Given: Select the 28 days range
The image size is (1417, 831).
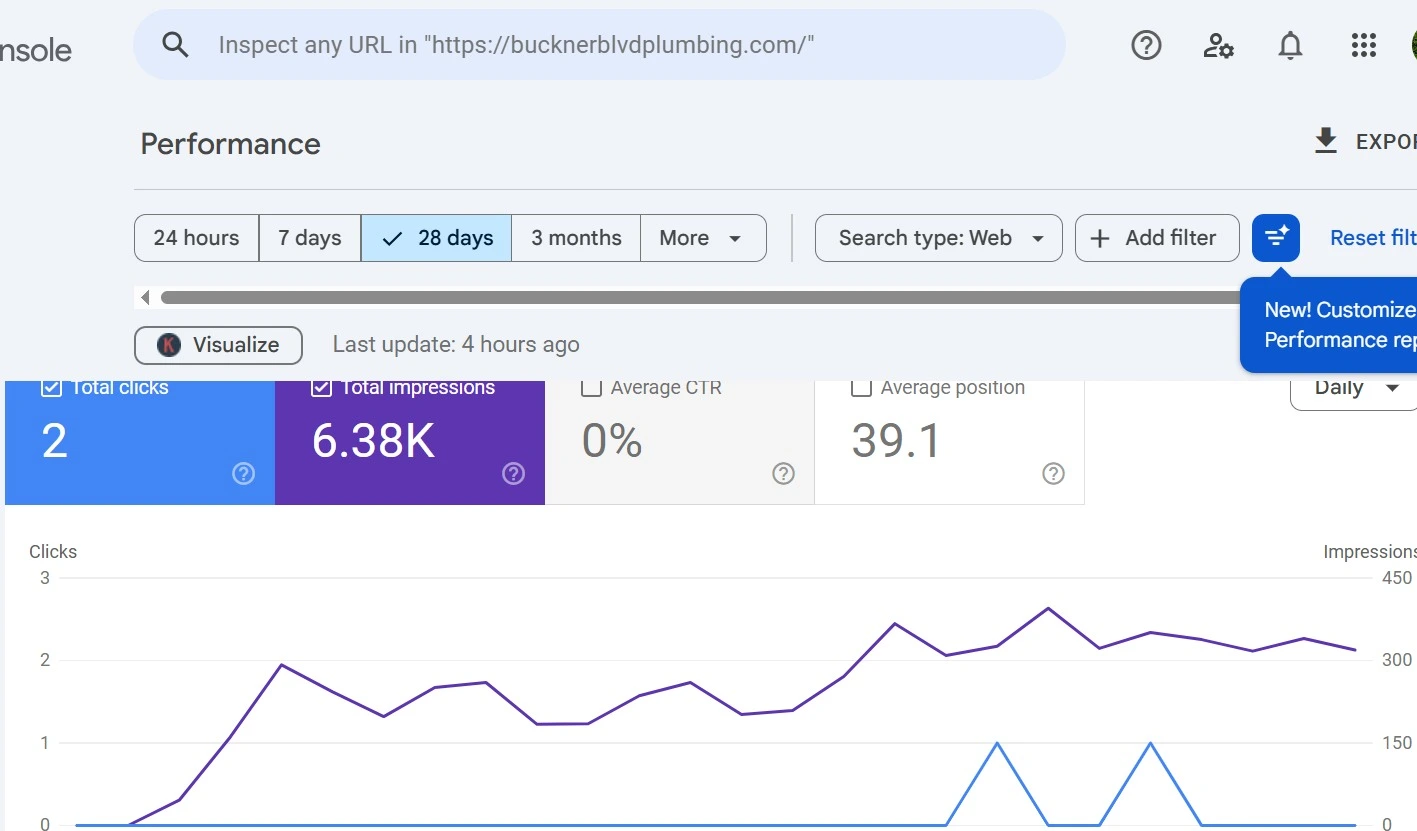Looking at the screenshot, I should [436, 238].
